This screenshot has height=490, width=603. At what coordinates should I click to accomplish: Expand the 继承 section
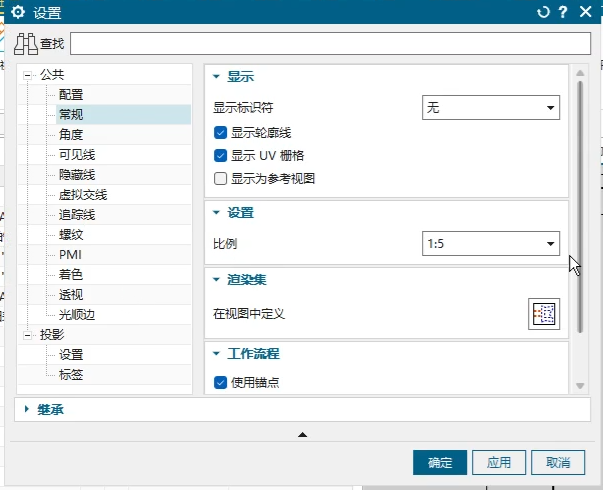[27, 409]
